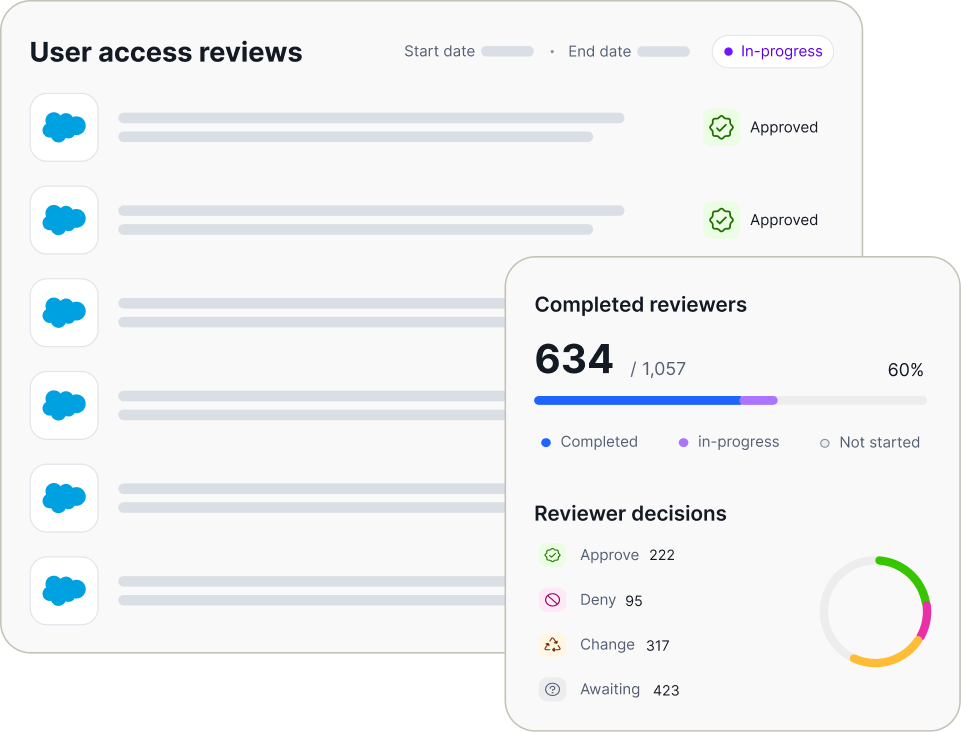This screenshot has width=961, height=732.
Task: Click the Completed legend item
Action: (590, 442)
